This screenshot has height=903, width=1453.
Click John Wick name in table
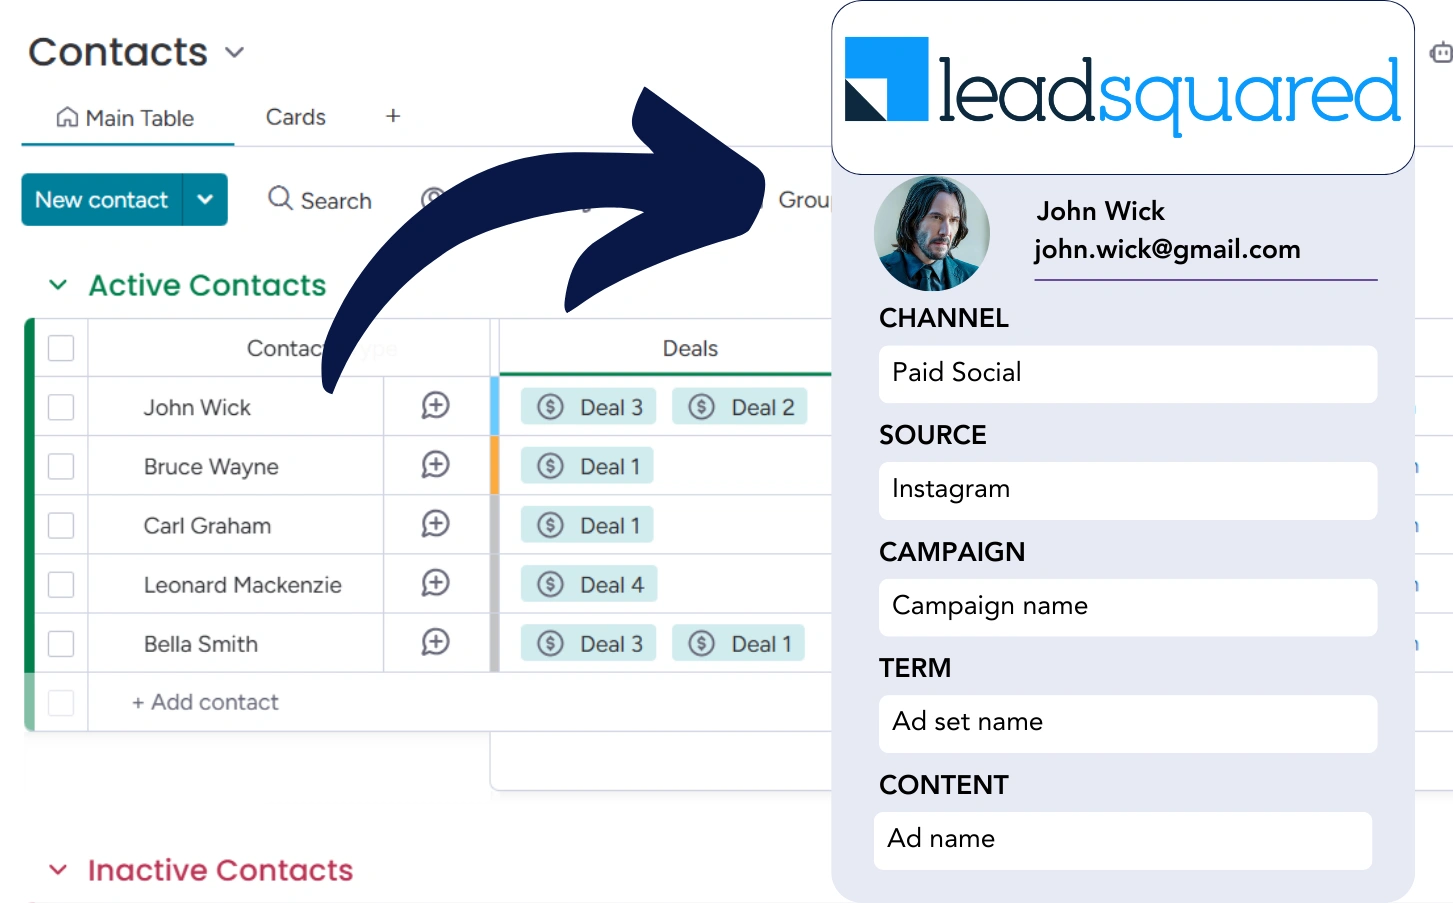[x=197, y=407]
